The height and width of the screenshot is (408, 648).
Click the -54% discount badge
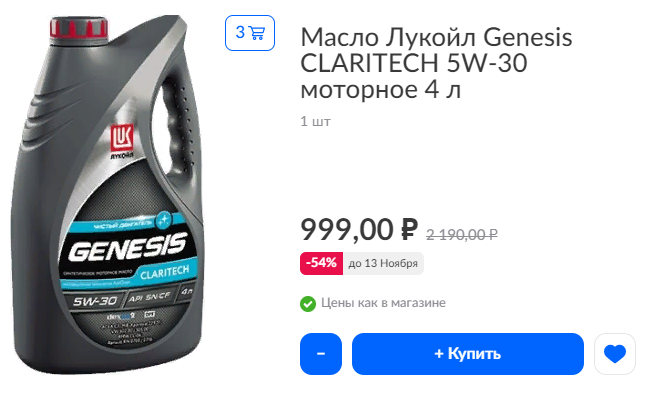tap(321, 263)
